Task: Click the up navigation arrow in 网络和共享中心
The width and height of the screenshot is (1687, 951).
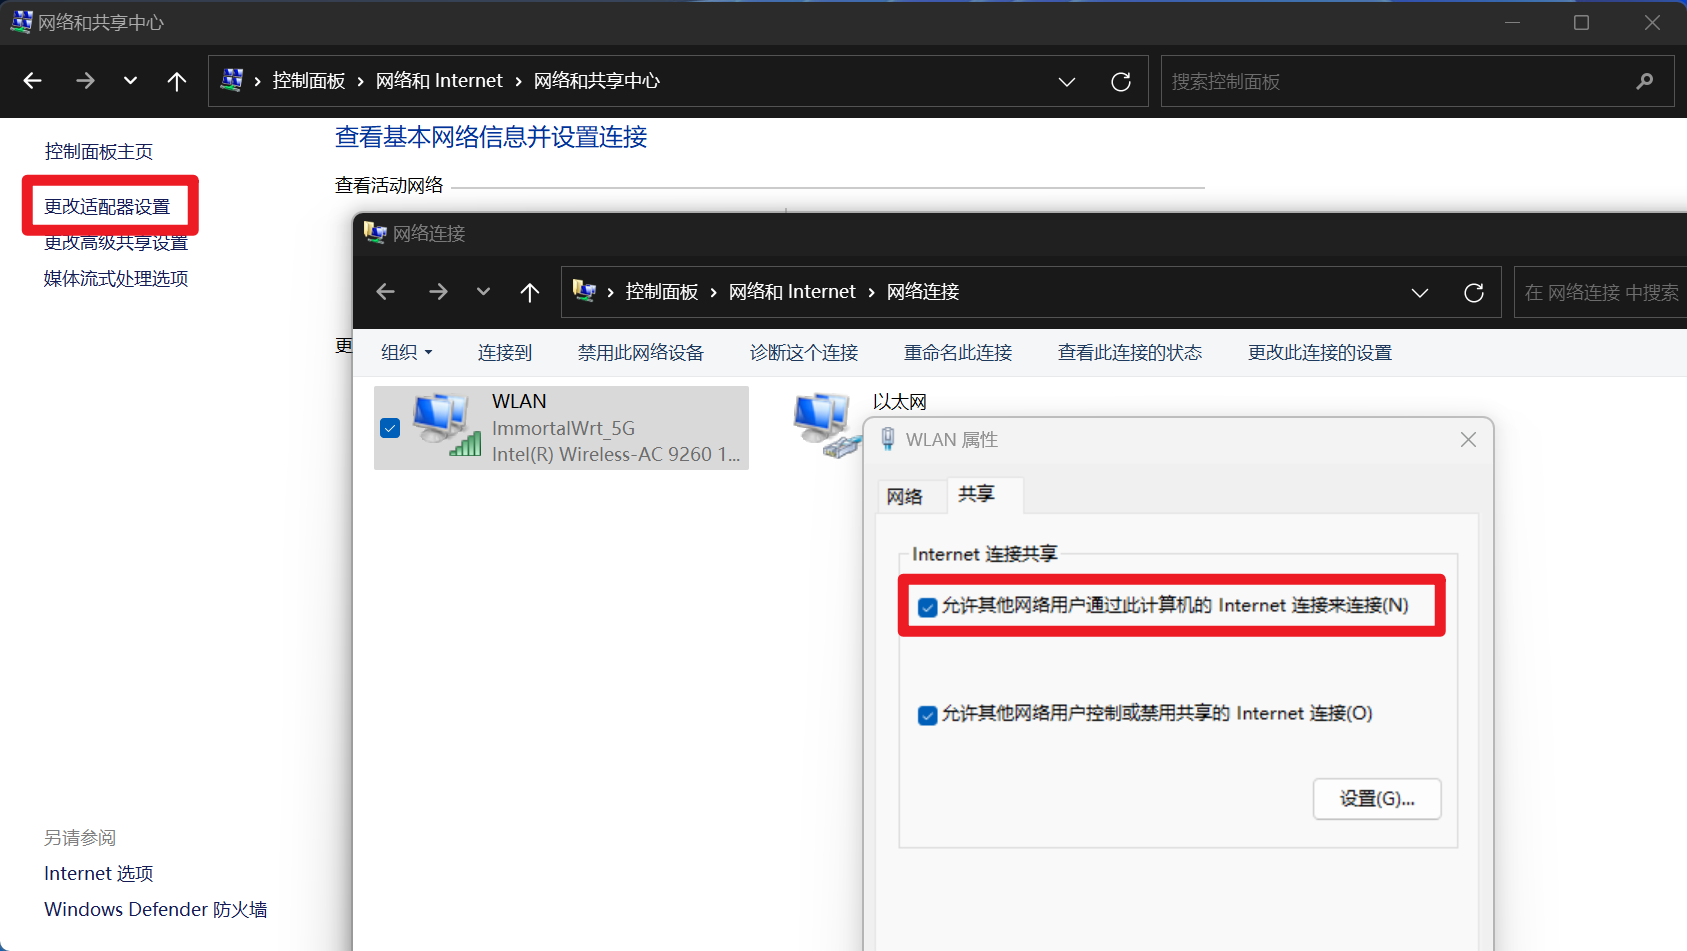Action: pos(177,81)
